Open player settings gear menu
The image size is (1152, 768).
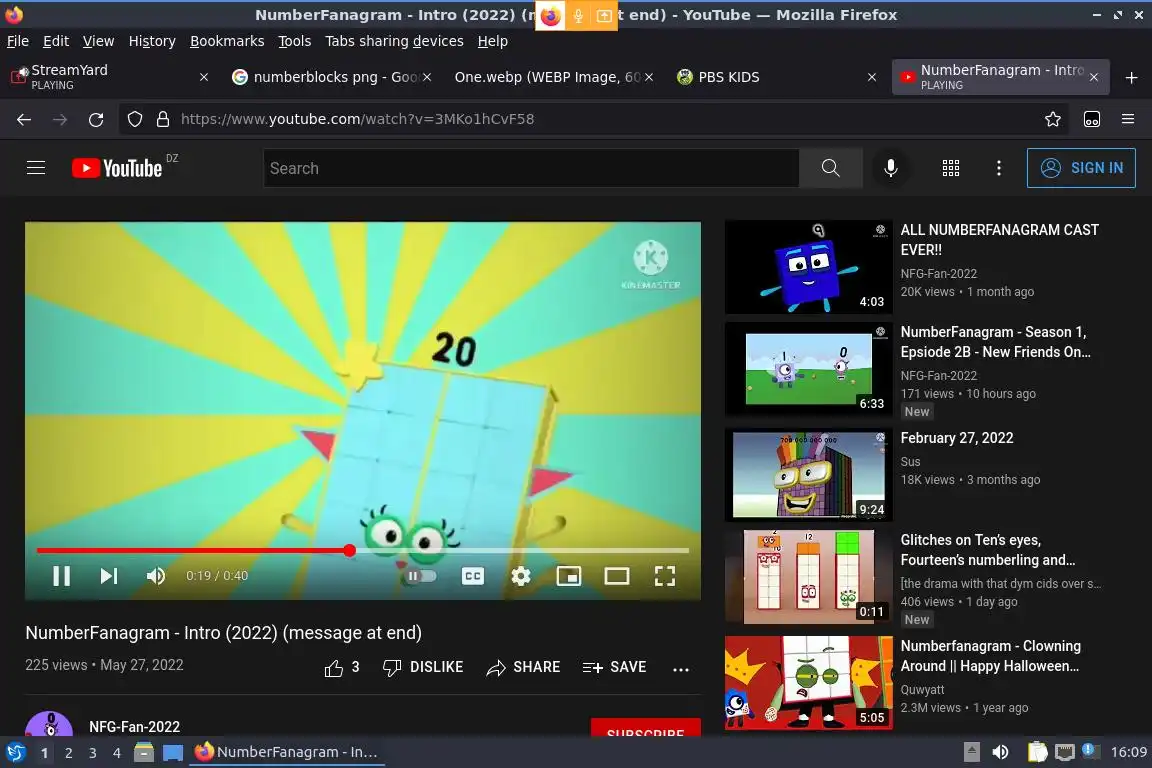(x=521, y=576)
